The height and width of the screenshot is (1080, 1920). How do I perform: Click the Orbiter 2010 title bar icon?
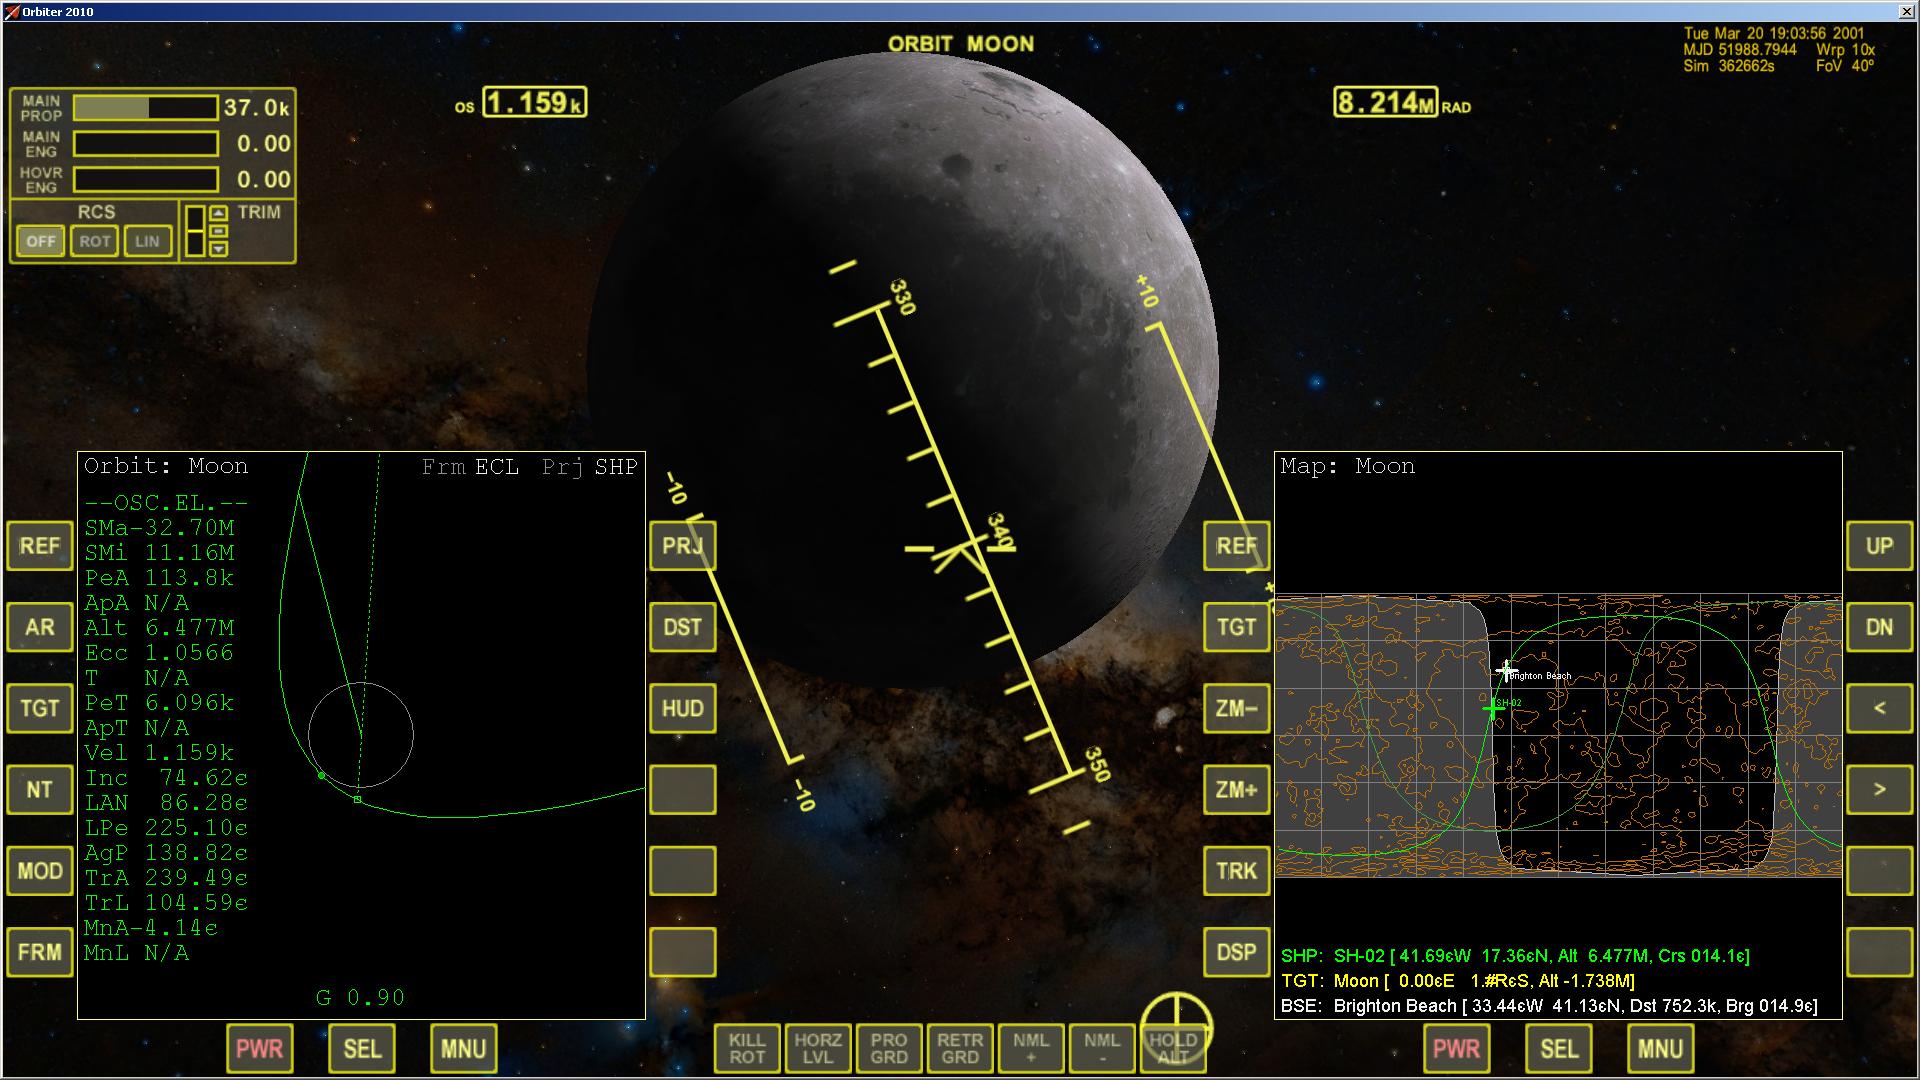tap(12, 12)
